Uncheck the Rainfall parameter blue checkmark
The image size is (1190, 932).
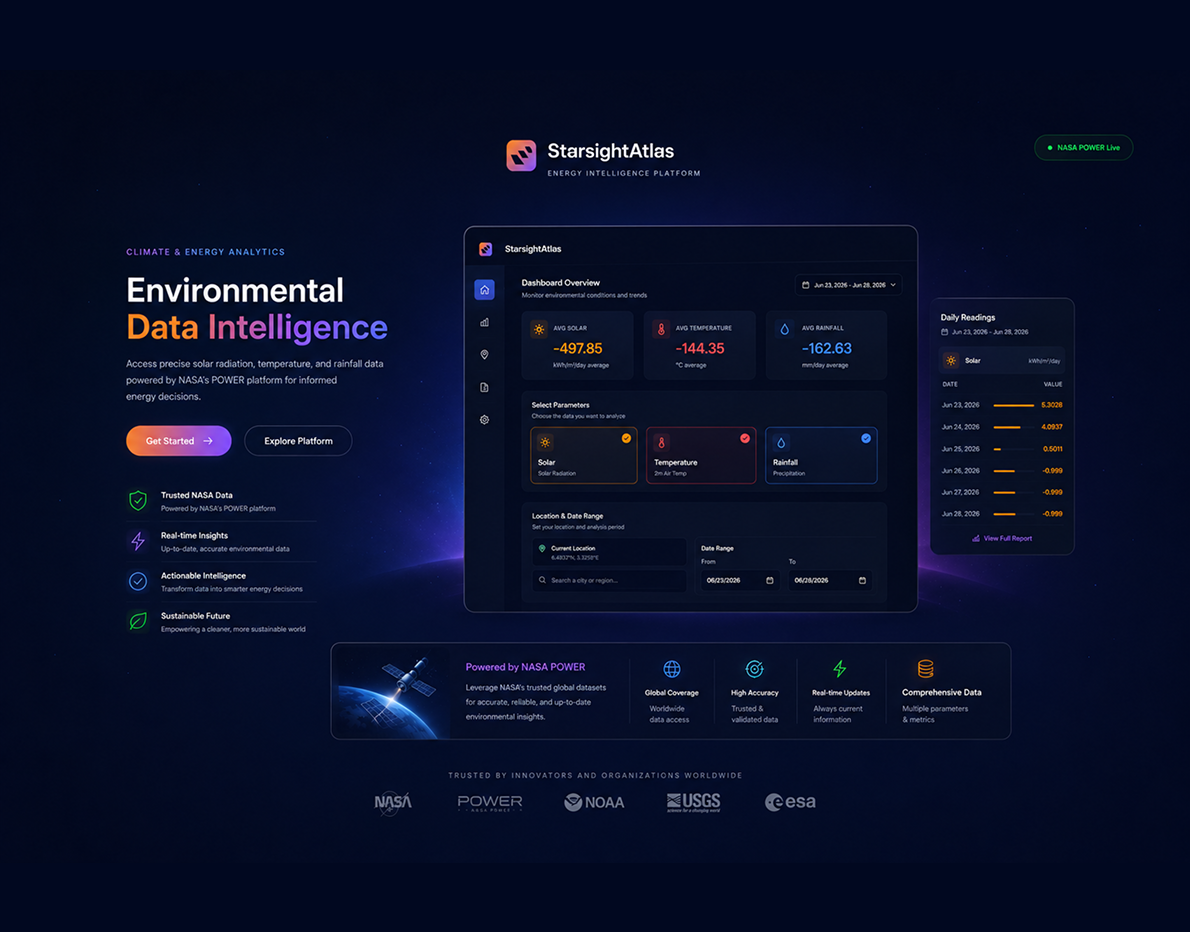pyautogui.click(x=866, y=439)
